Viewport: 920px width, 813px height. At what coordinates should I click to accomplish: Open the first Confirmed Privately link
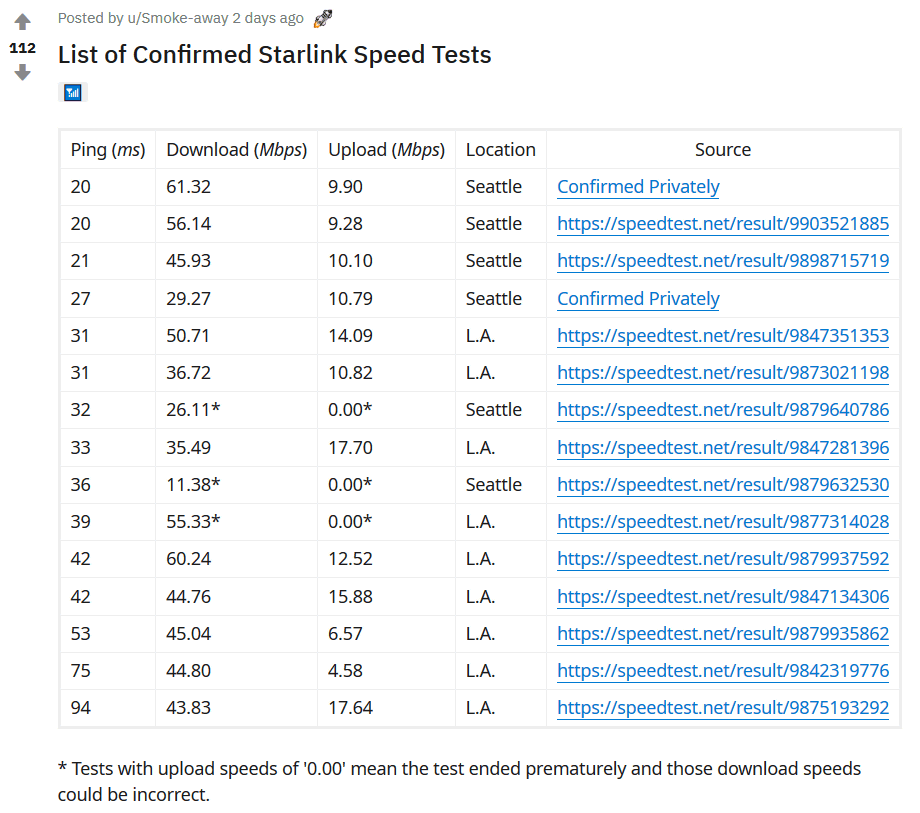(638, 187)
